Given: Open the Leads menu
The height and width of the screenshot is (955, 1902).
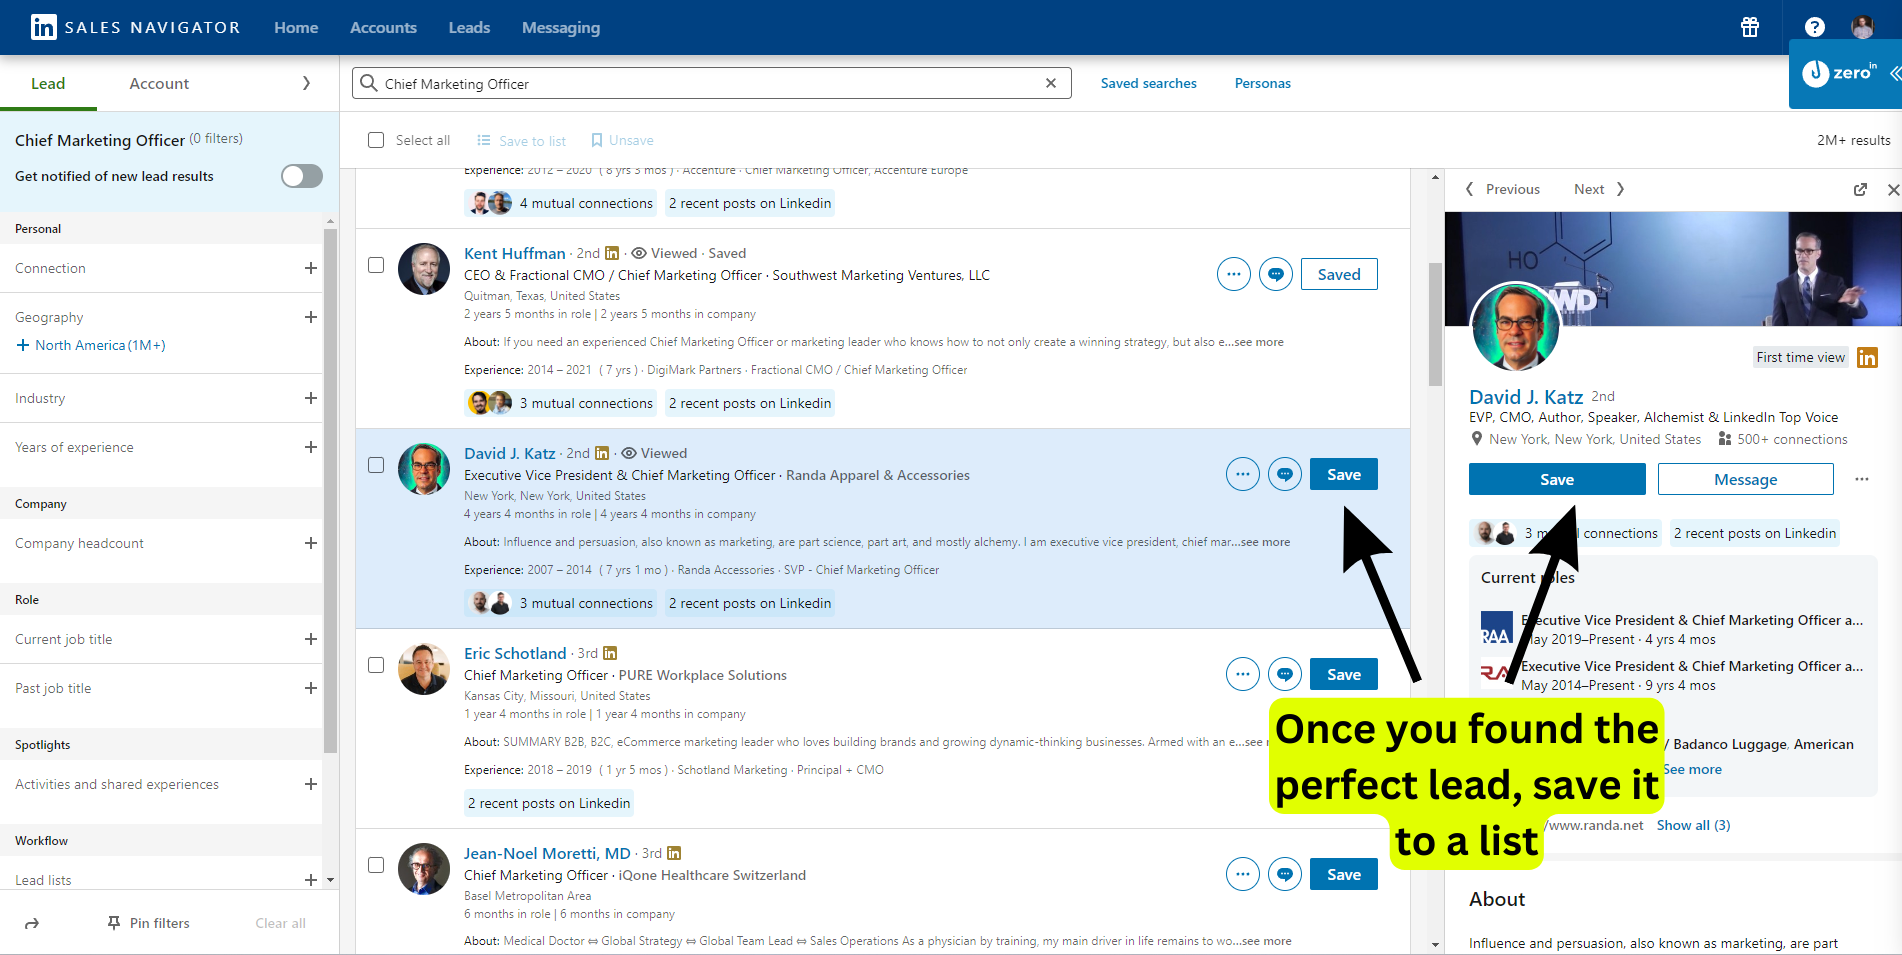Looking at the screenshot, I should [469, 27].
